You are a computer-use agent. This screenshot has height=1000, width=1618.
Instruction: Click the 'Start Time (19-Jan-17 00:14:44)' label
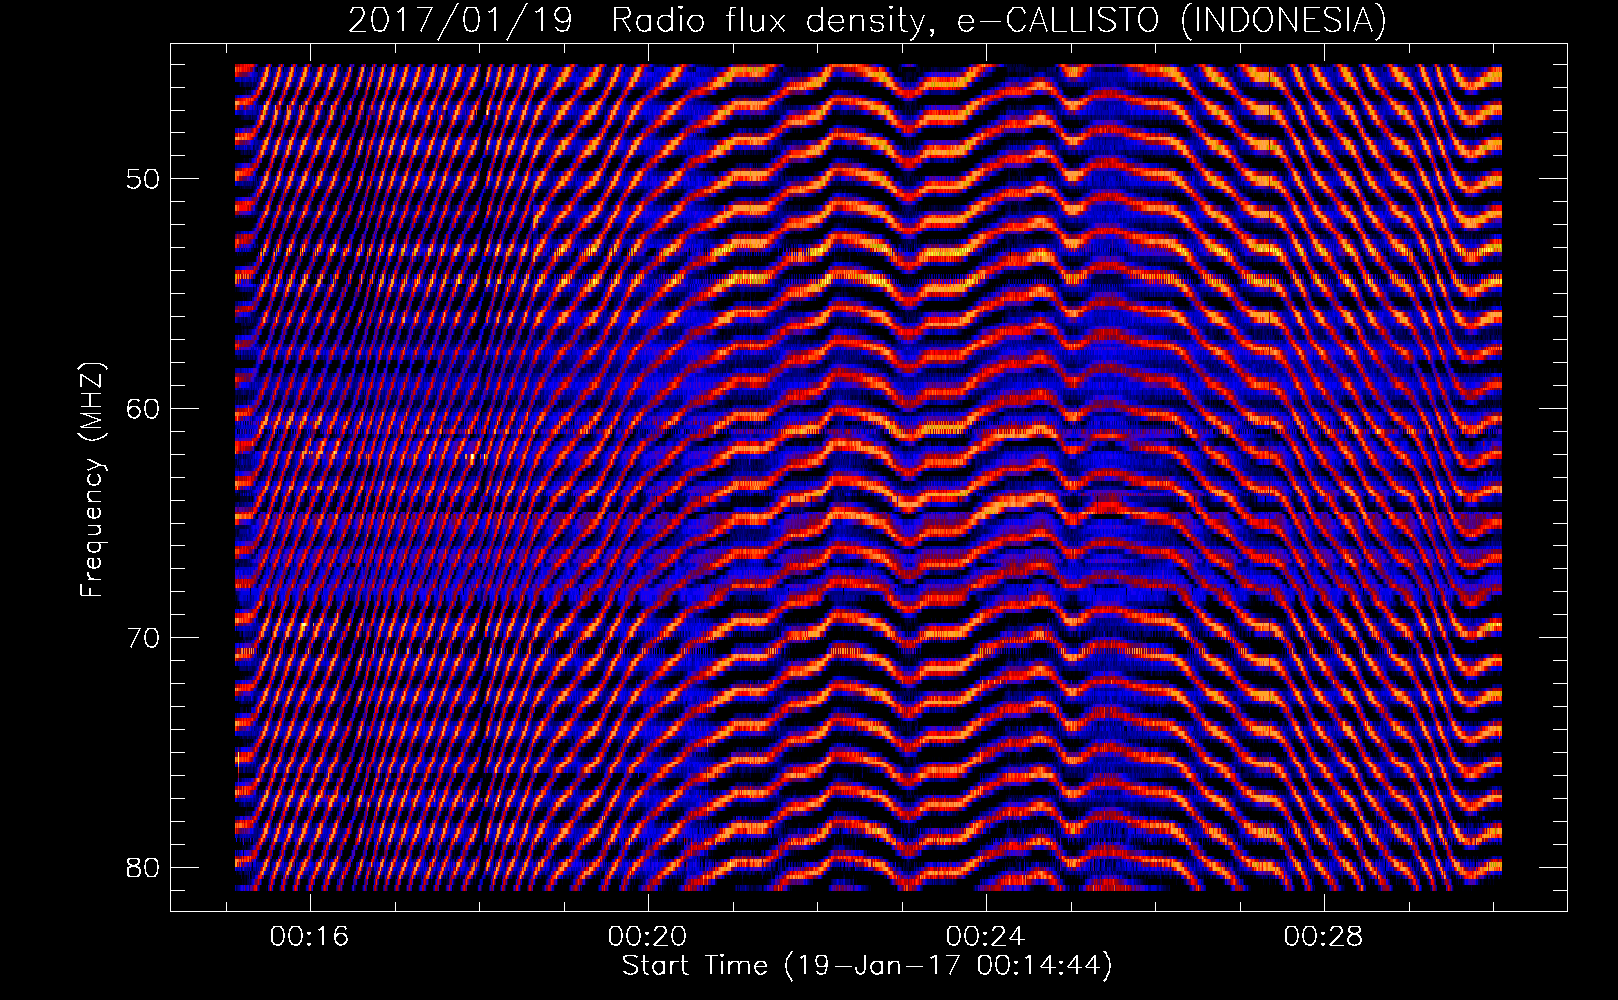click(x=867, y=966)
